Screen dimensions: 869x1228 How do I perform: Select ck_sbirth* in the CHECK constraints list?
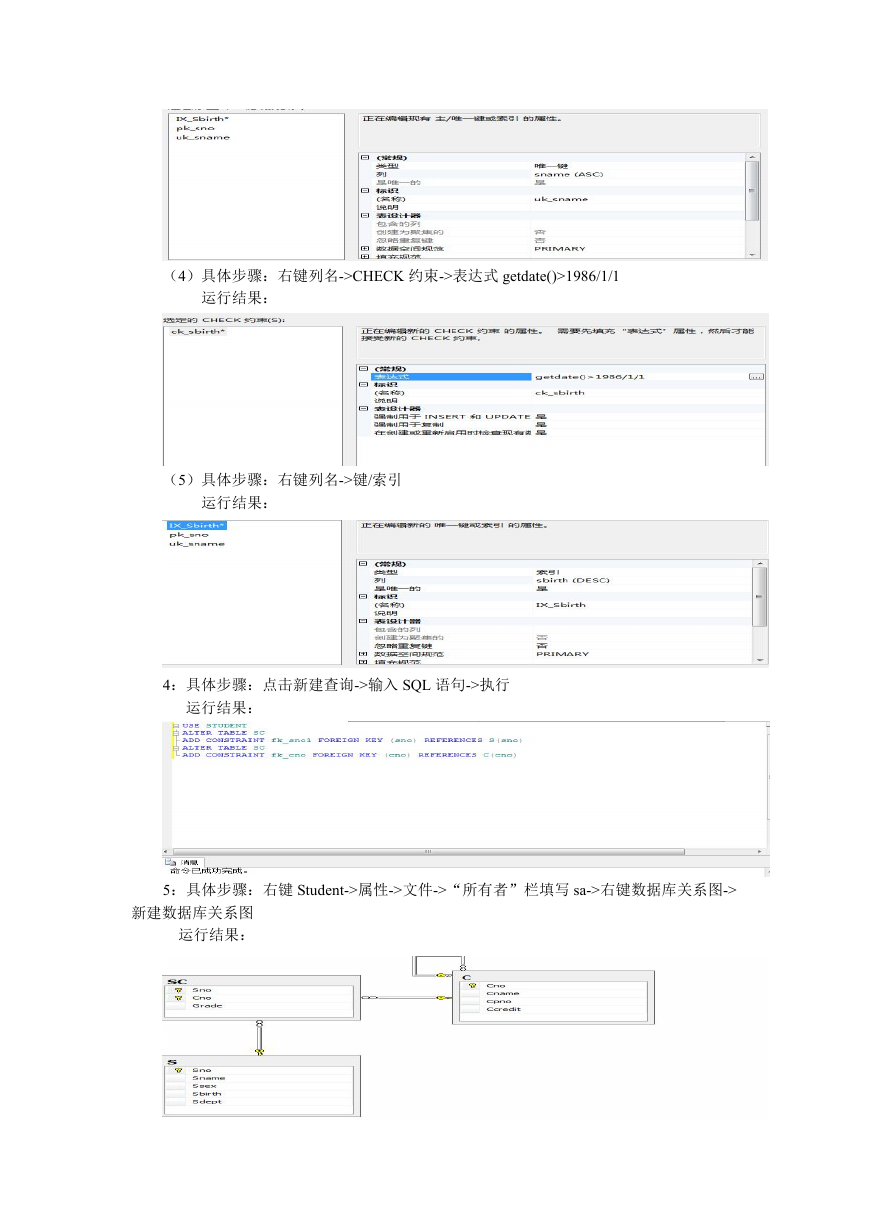tap(199, 331)
